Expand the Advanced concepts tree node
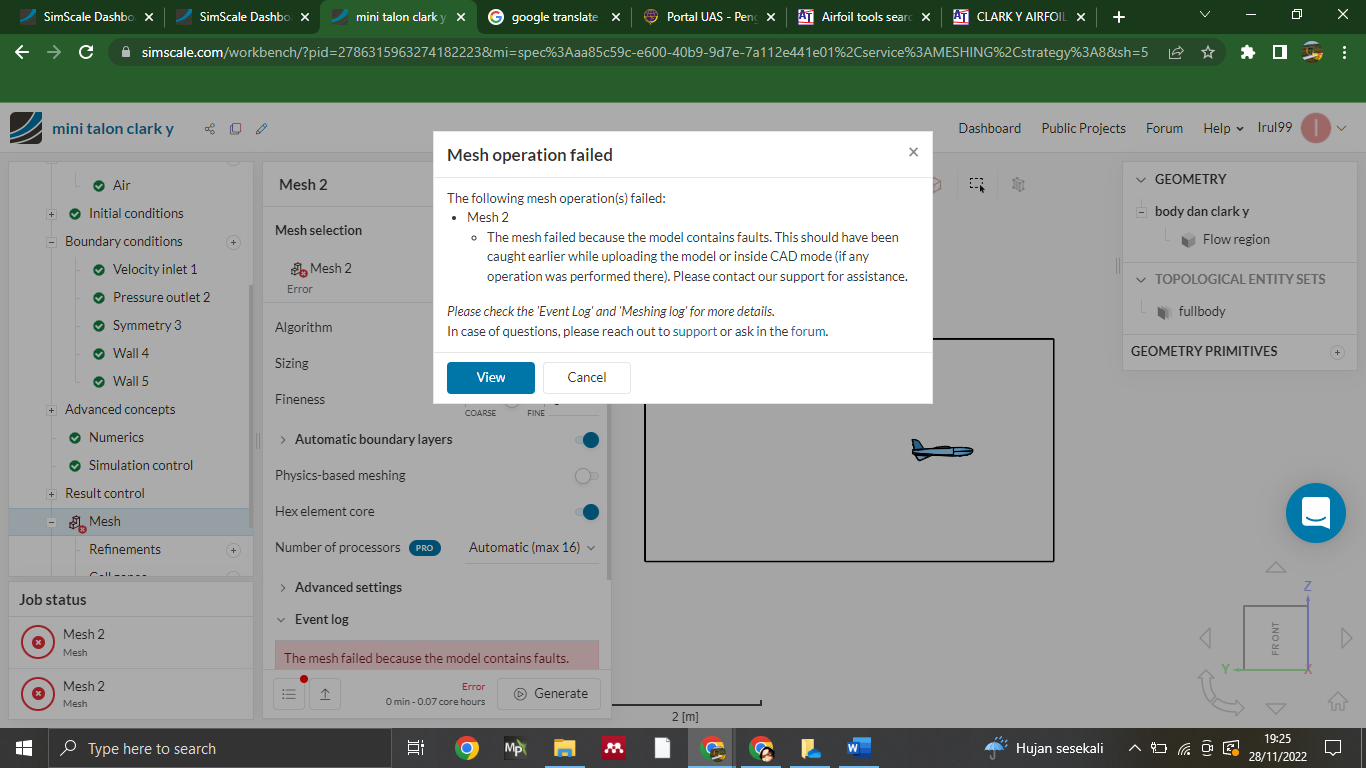This screenshot has height=768, width=1366. click(x=51, y=410)
